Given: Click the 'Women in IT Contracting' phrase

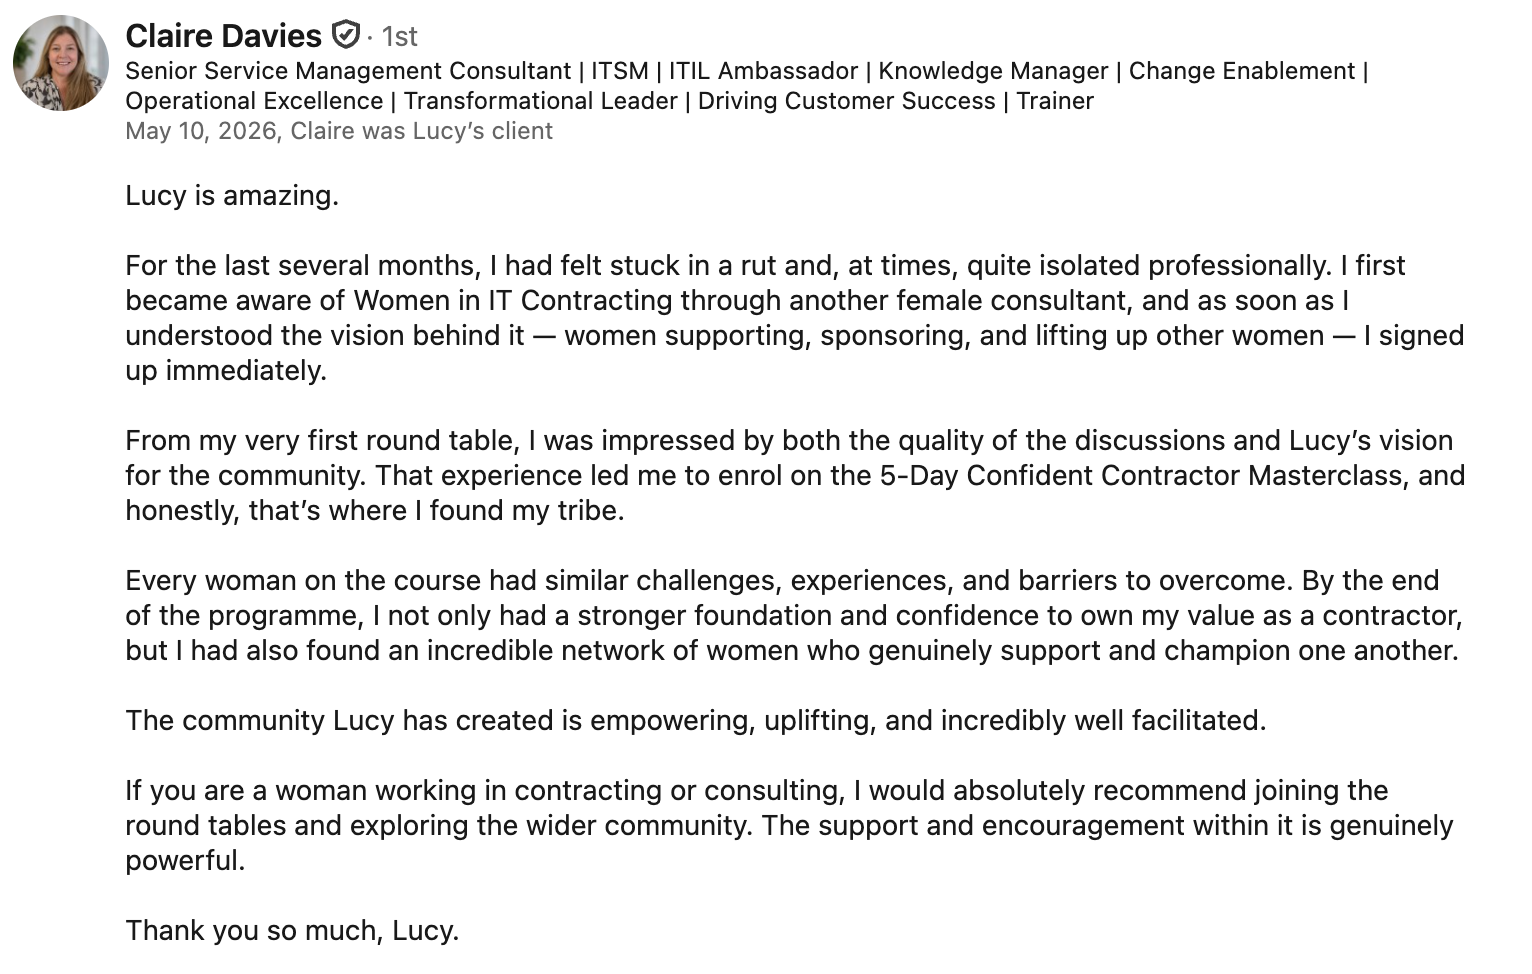Looking at the screenshot, I should (513, 300).
